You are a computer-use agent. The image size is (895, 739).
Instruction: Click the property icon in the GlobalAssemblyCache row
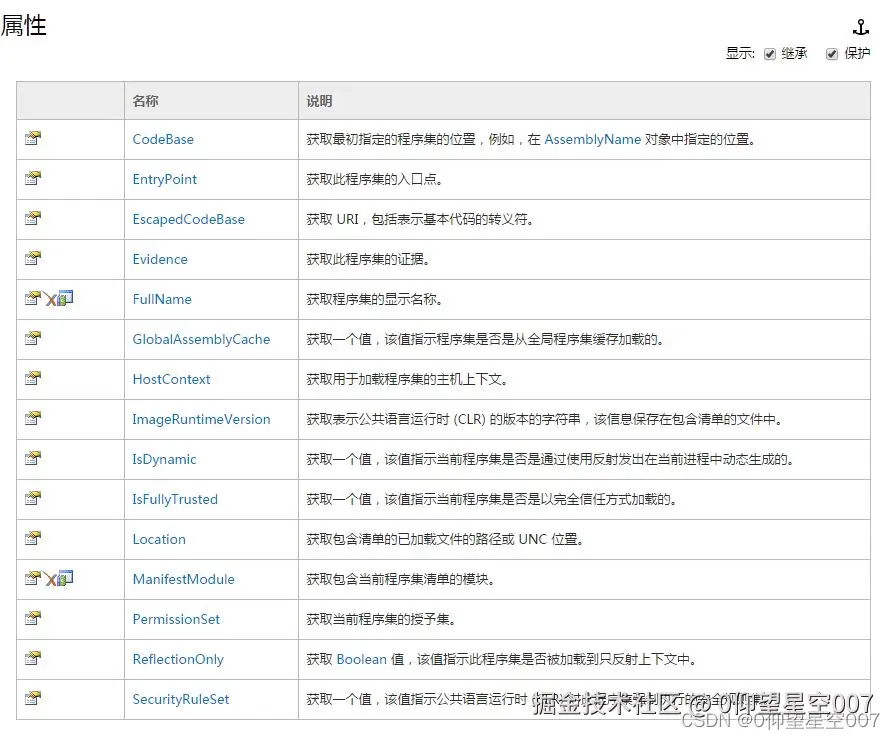[x=33, y=338]
